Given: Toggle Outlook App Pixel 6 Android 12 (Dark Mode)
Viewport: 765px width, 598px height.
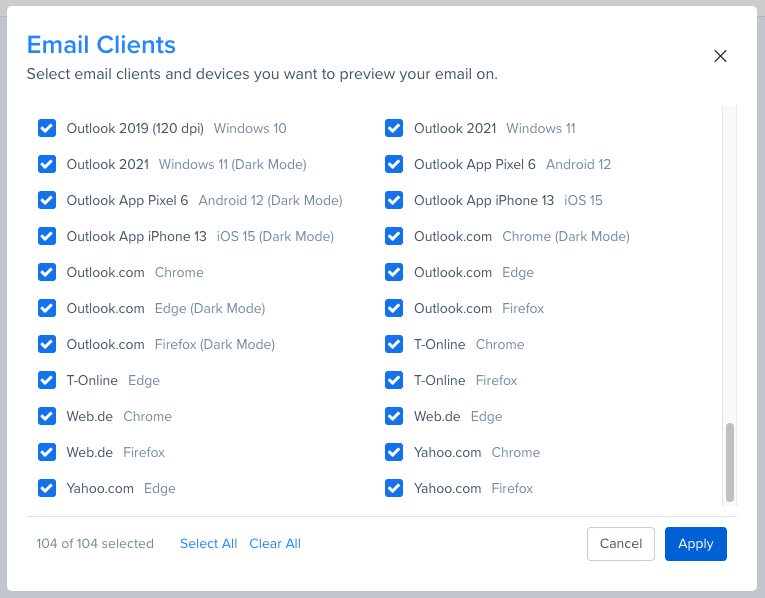Looking at the screenshot, I should point(47,200).
